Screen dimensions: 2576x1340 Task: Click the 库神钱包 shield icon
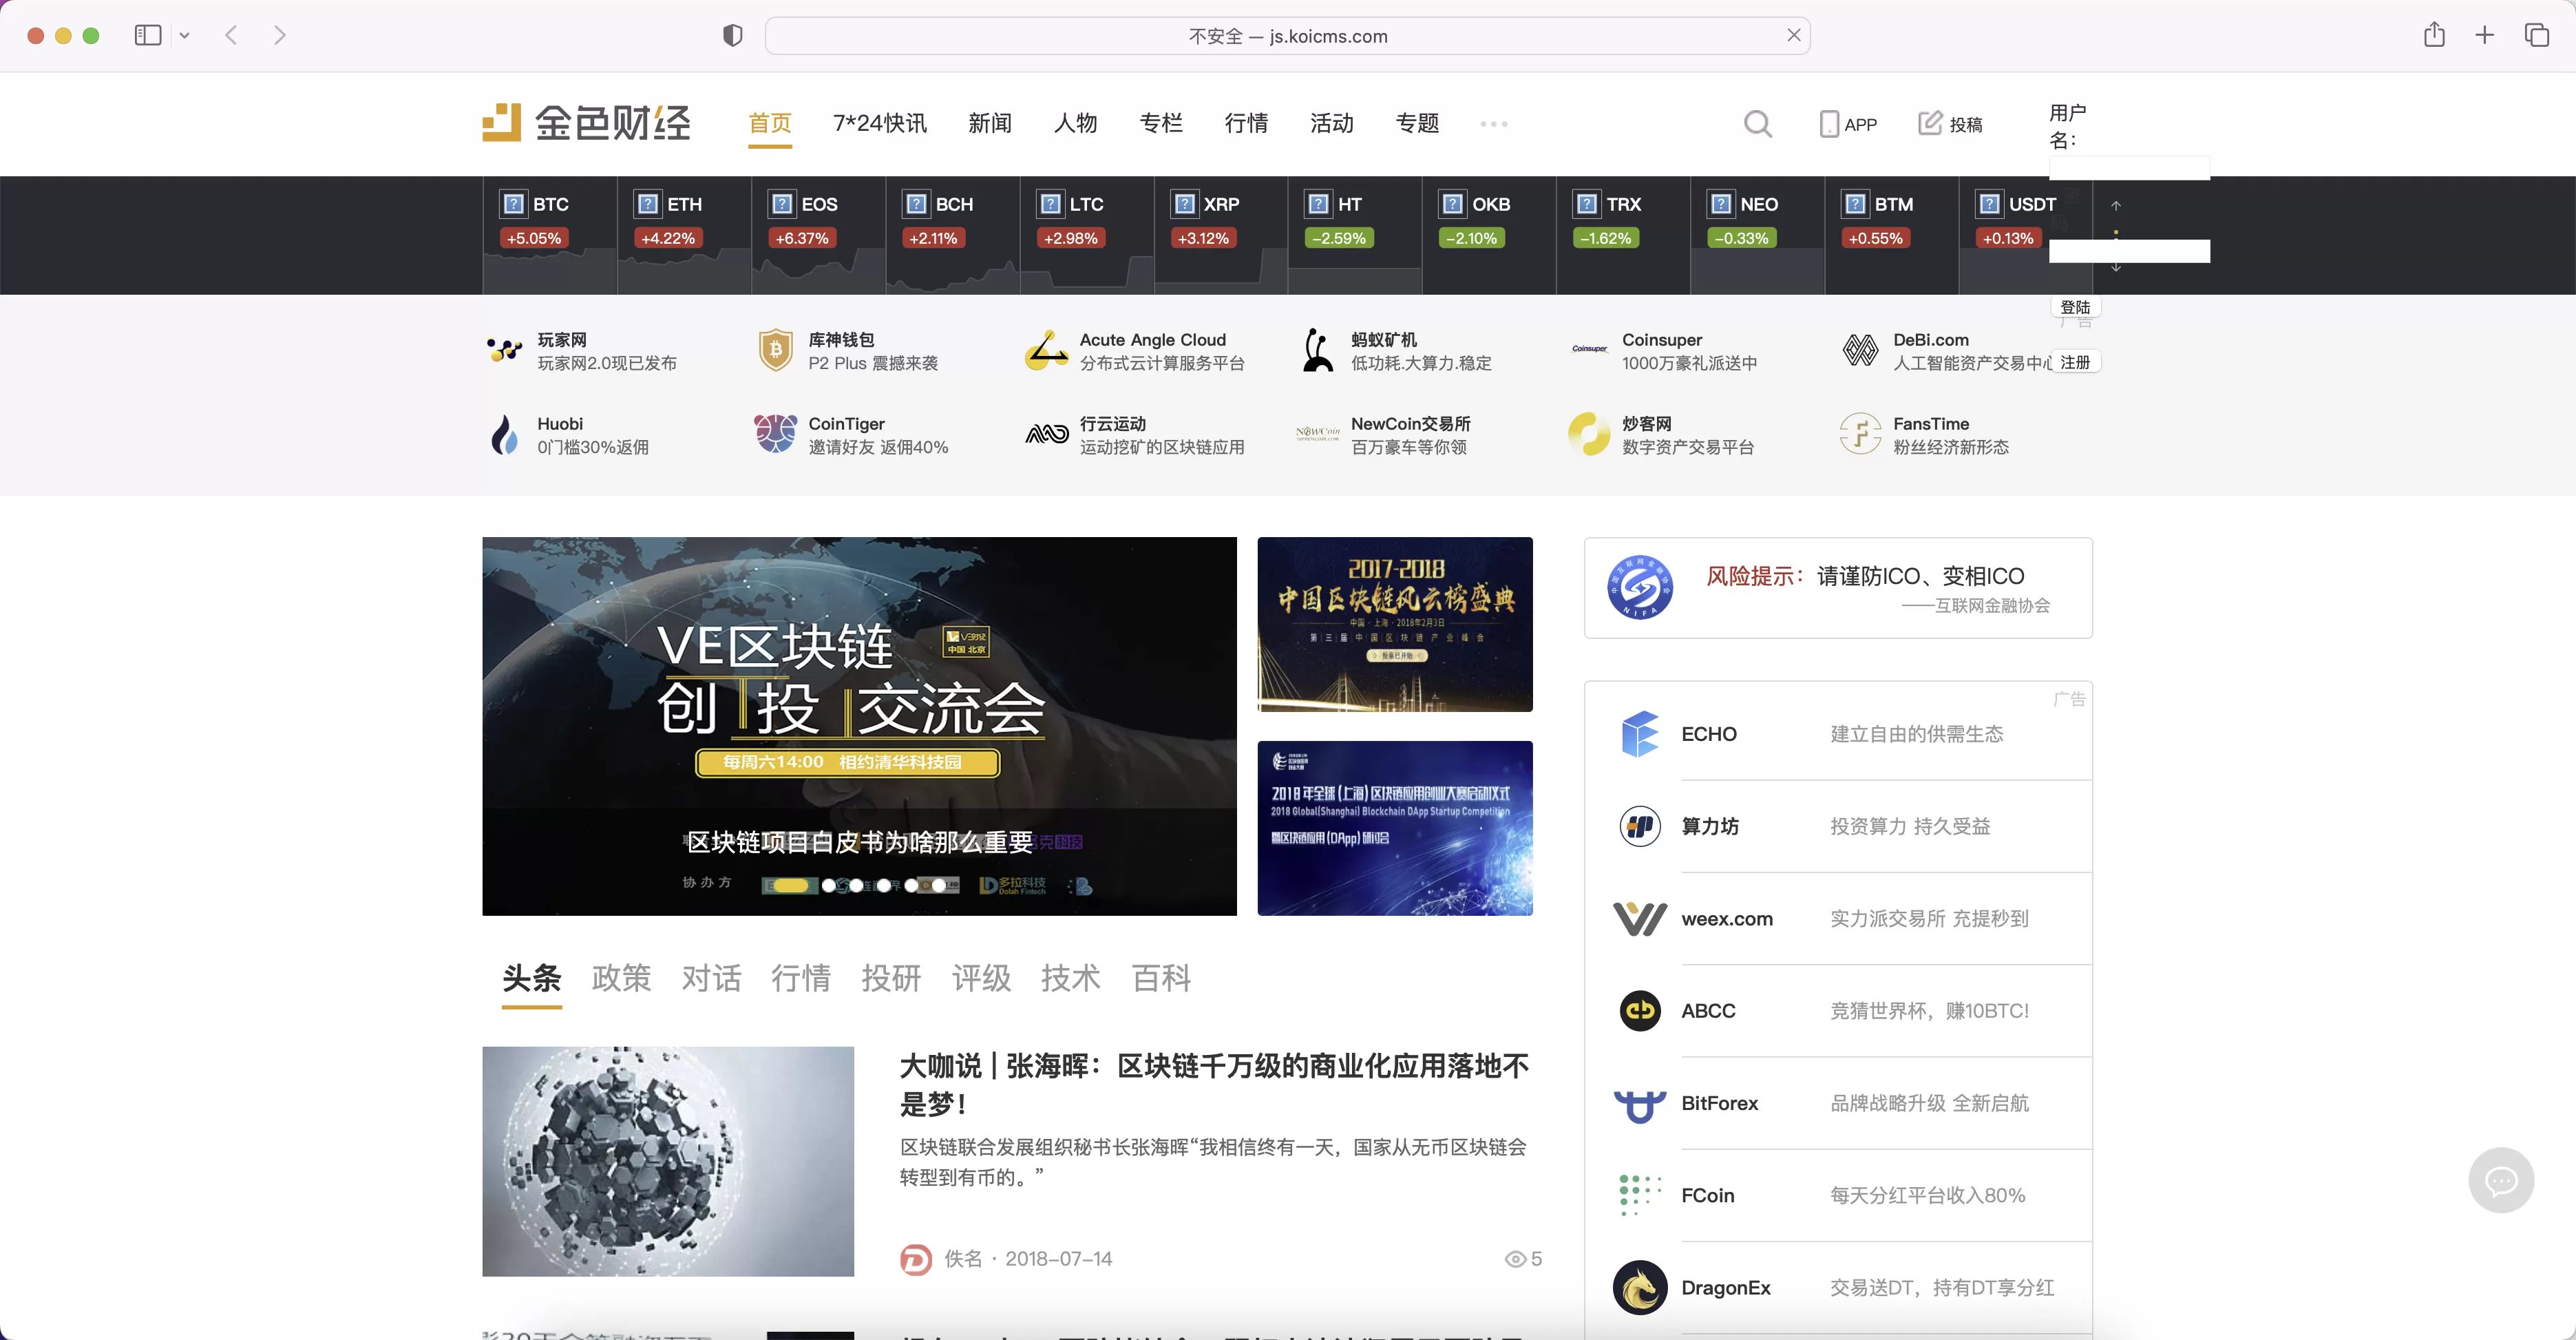[x=775, y=350]
